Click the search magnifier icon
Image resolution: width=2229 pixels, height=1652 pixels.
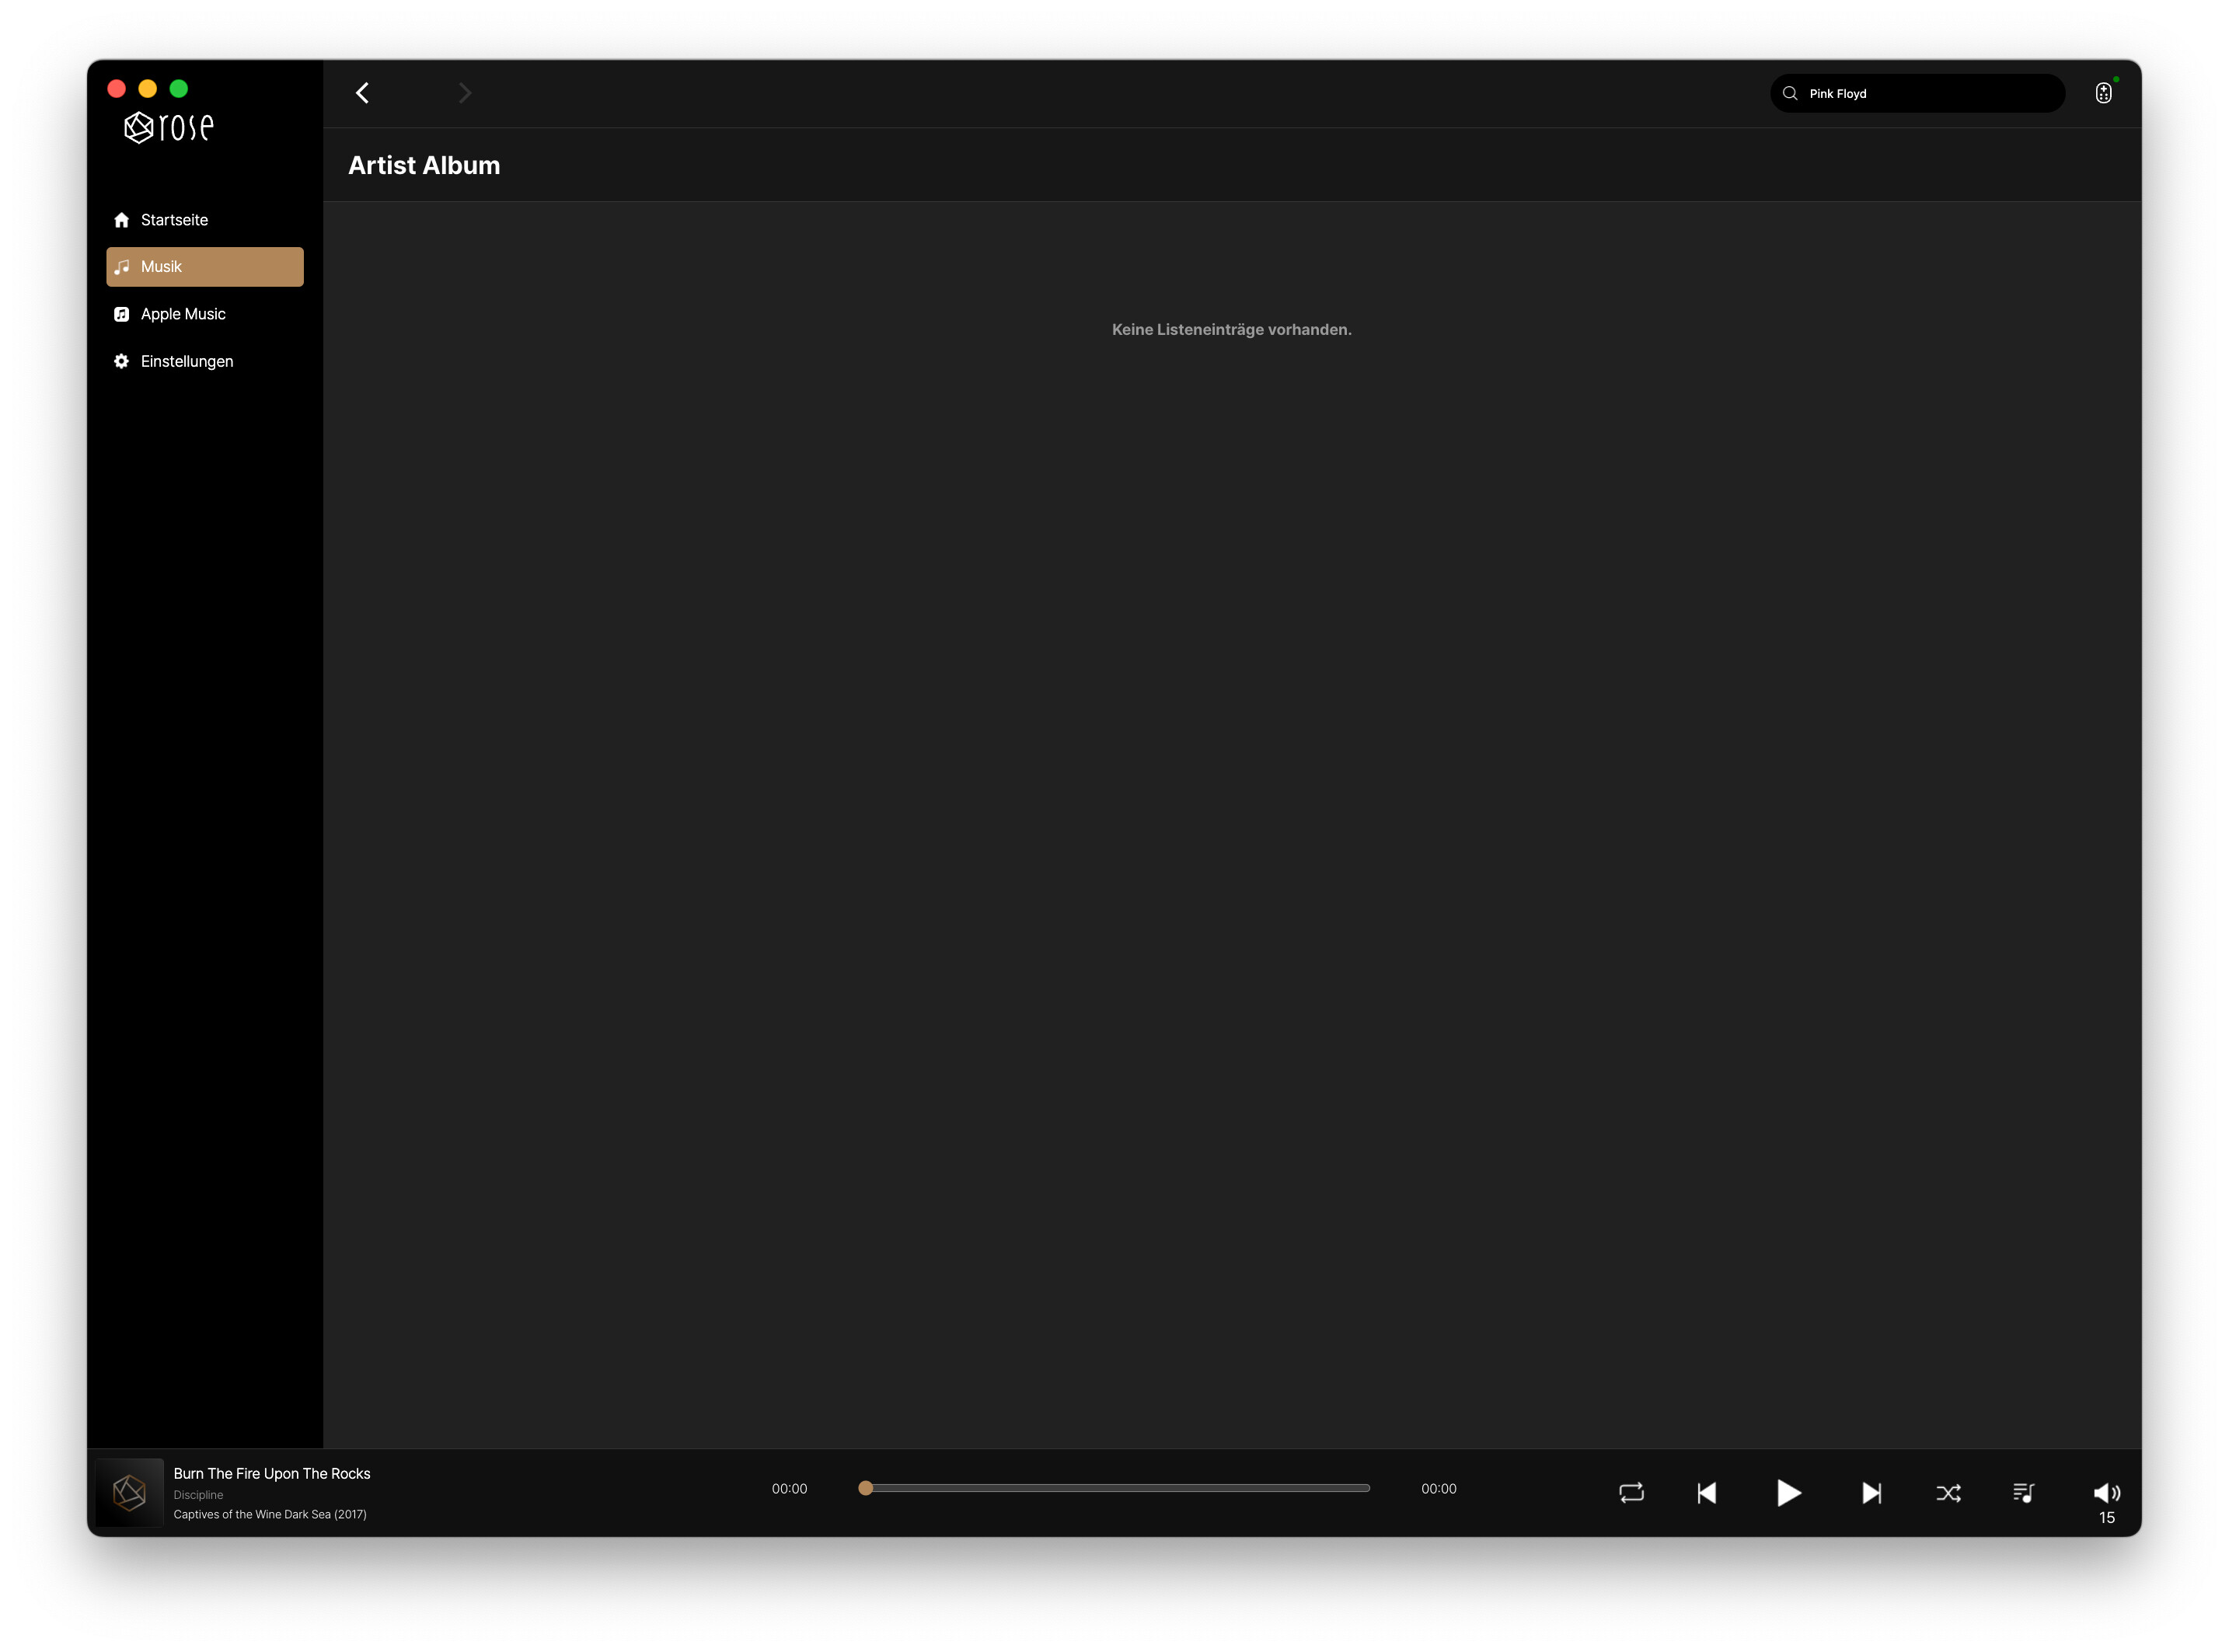pos(1790,93)
